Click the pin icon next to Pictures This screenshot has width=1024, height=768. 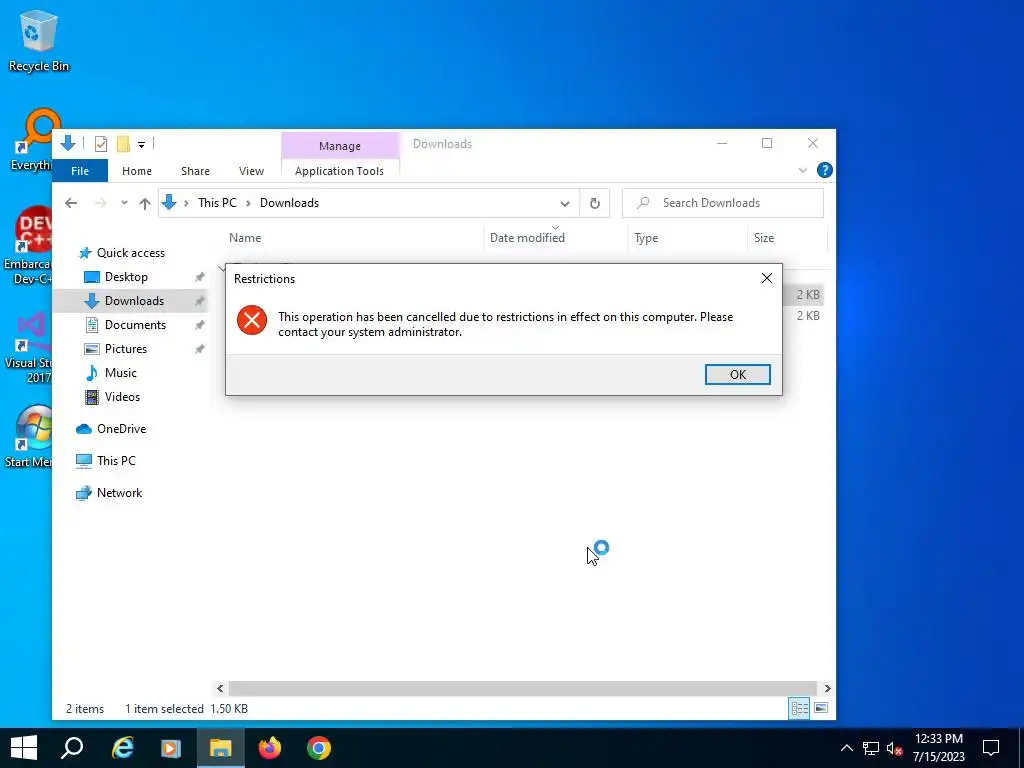pos(200,349)
